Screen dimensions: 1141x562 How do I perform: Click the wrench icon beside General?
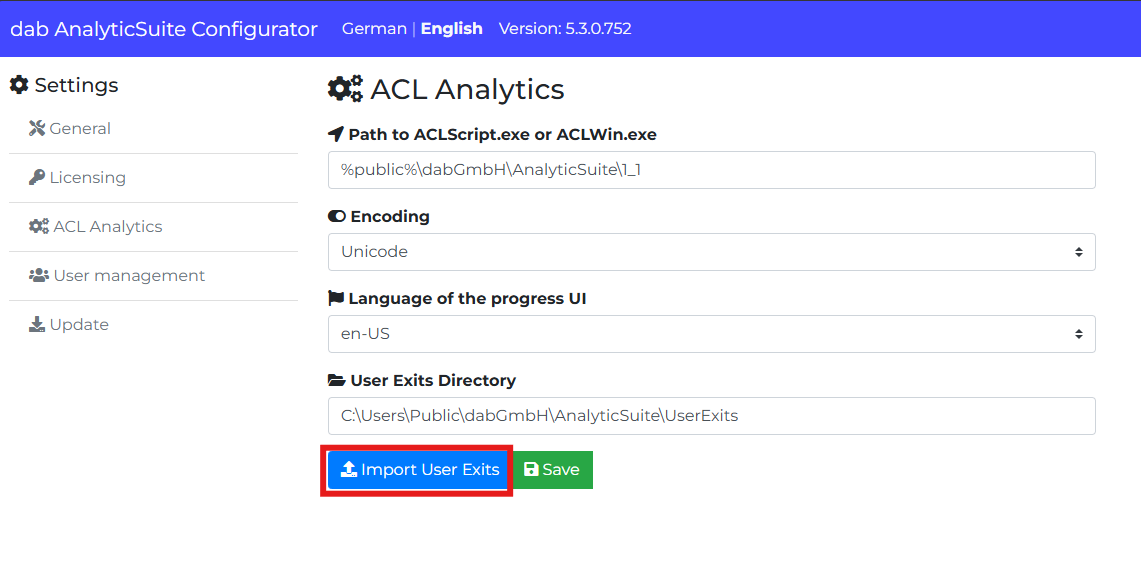(37, 128)
